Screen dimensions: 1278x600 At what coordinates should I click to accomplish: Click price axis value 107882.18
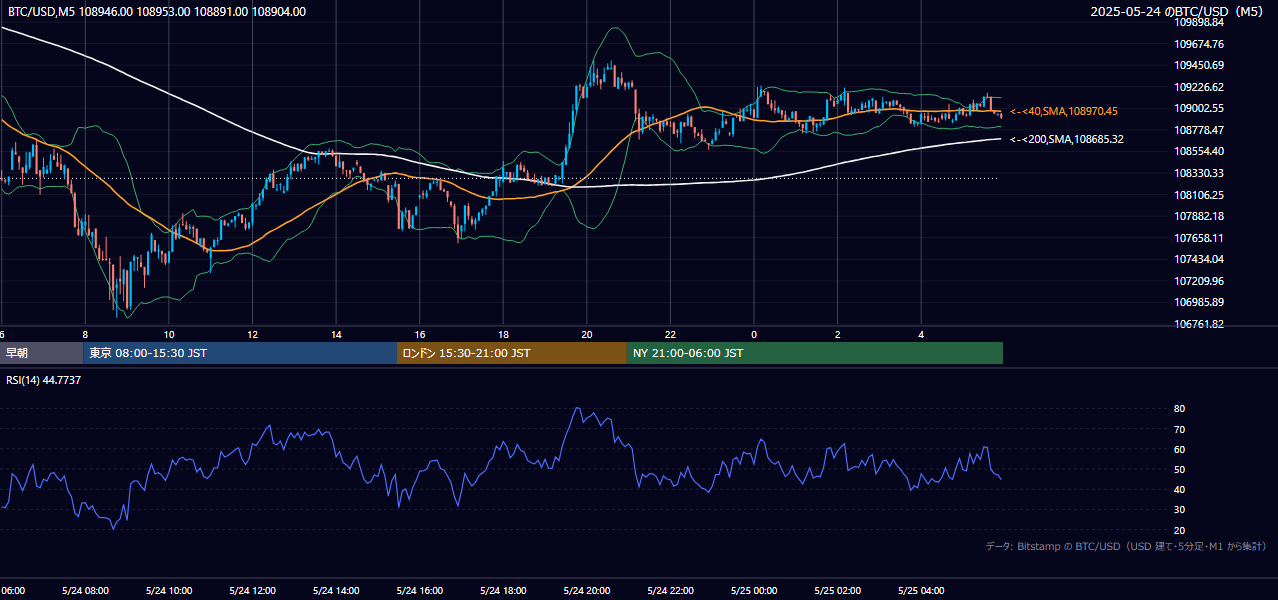1199,216
